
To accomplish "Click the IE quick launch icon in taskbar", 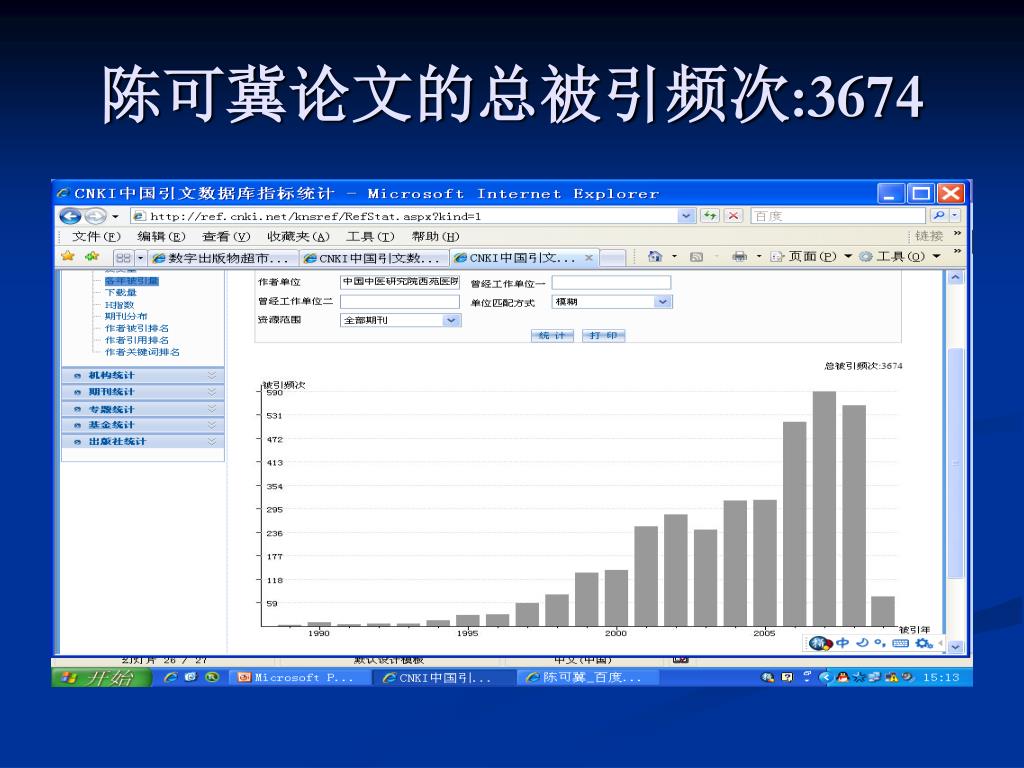I will (x=170, y=678).
